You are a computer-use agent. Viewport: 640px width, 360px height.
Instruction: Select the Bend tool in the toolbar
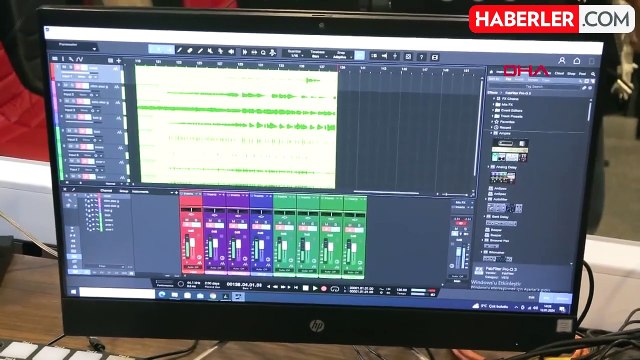(x=220, y=51)
